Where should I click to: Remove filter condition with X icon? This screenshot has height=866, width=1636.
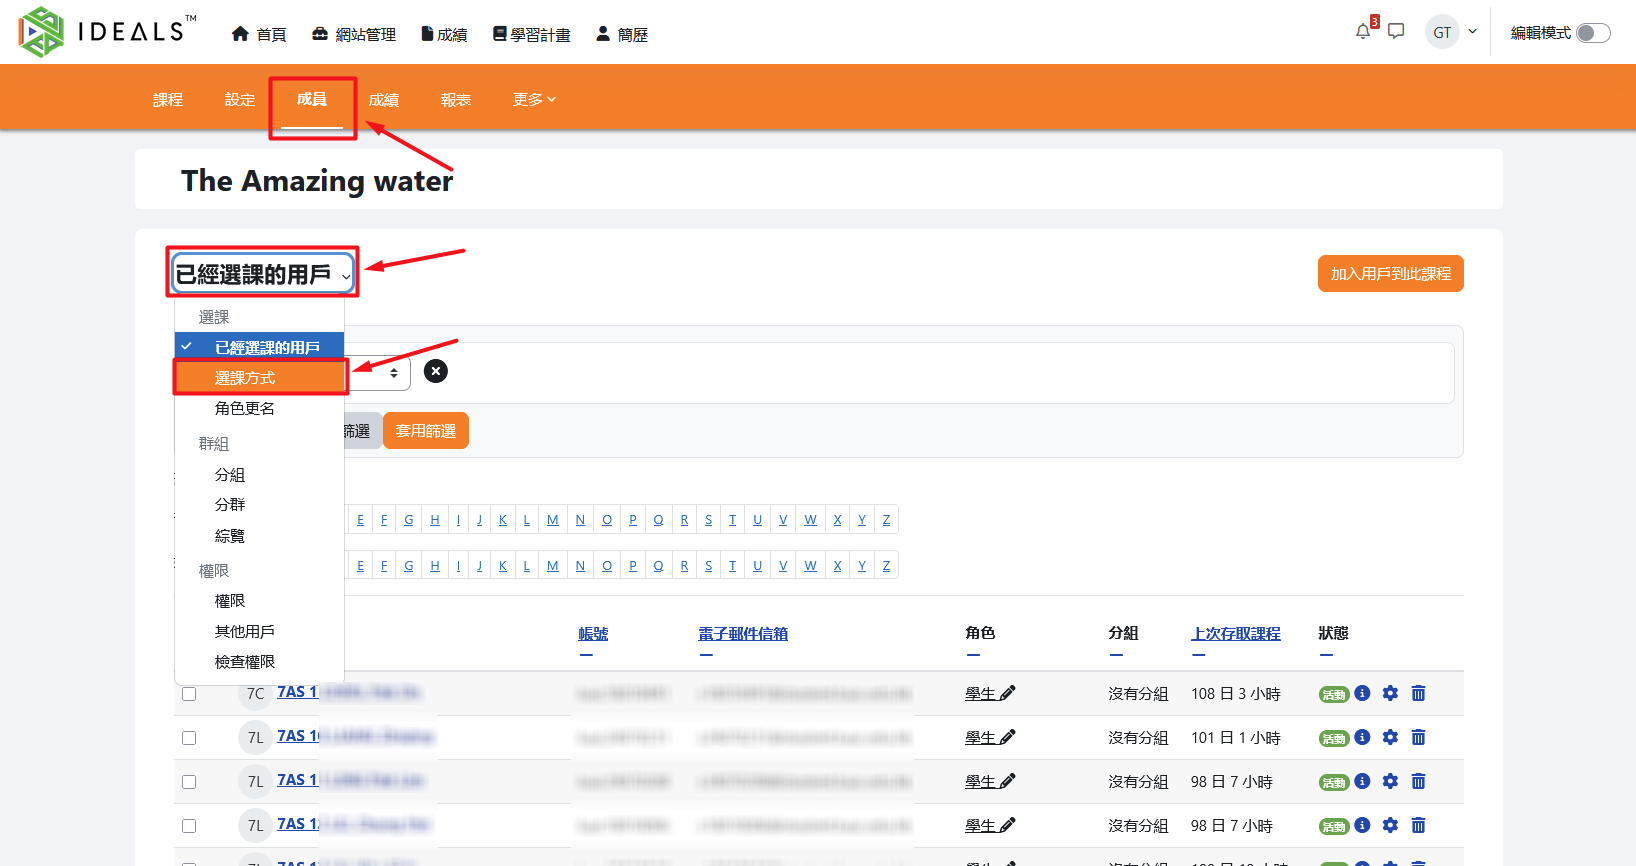click(x=435, y=371)
